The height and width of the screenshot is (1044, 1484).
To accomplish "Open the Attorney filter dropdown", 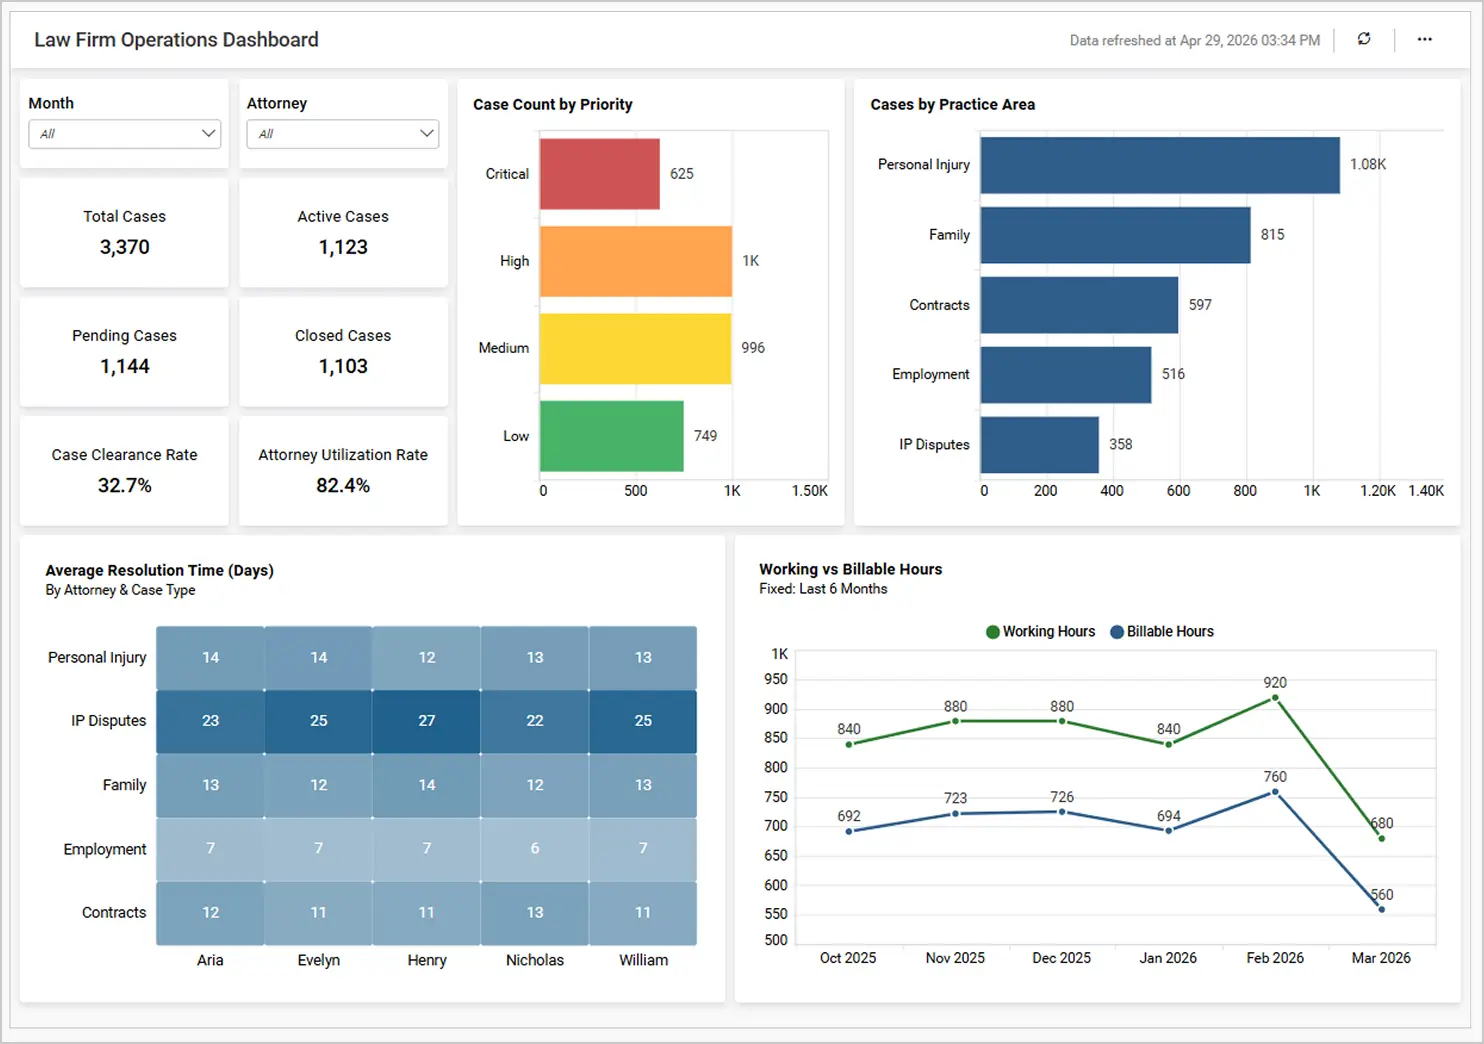I will click(x=343, y=133).
